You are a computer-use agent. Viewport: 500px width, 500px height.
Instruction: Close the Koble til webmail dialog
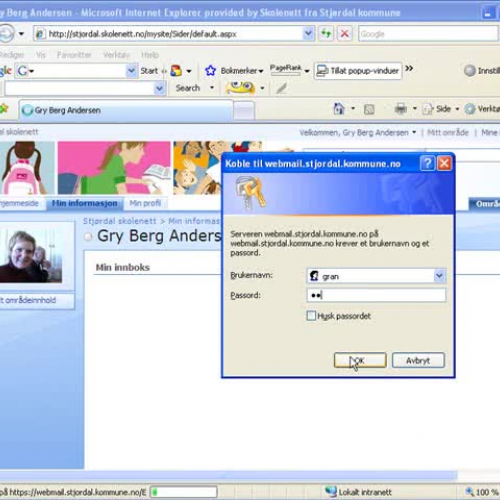pos(444,163)
